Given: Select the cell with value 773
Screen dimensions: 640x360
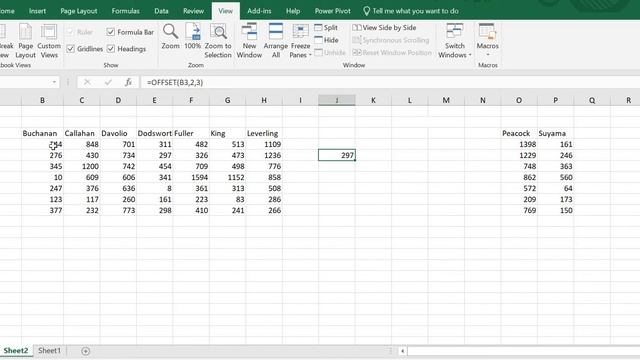Looking at the screenshot, I should pos(118,210).
